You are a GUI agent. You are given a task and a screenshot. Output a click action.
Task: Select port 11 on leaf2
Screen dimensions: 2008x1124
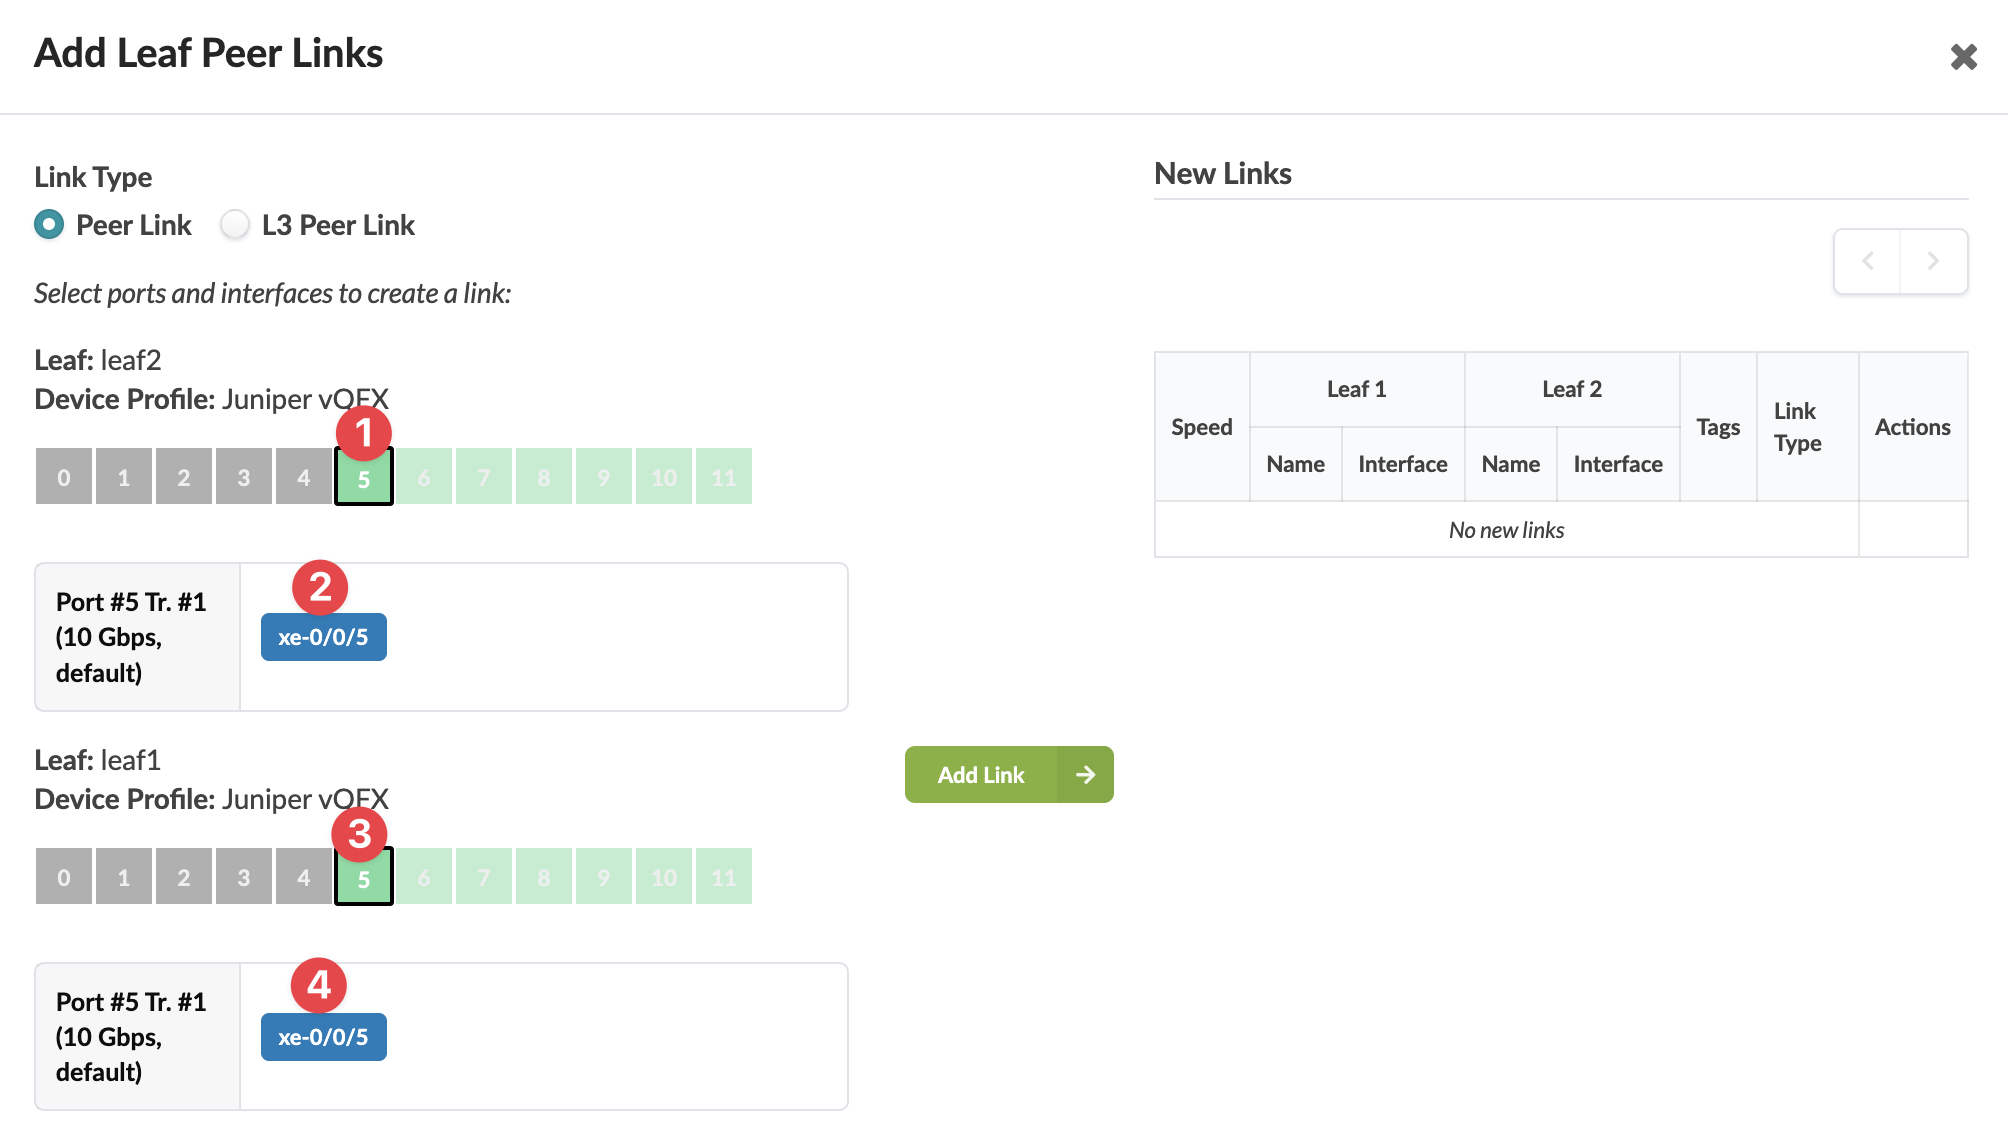click(724, 477)
